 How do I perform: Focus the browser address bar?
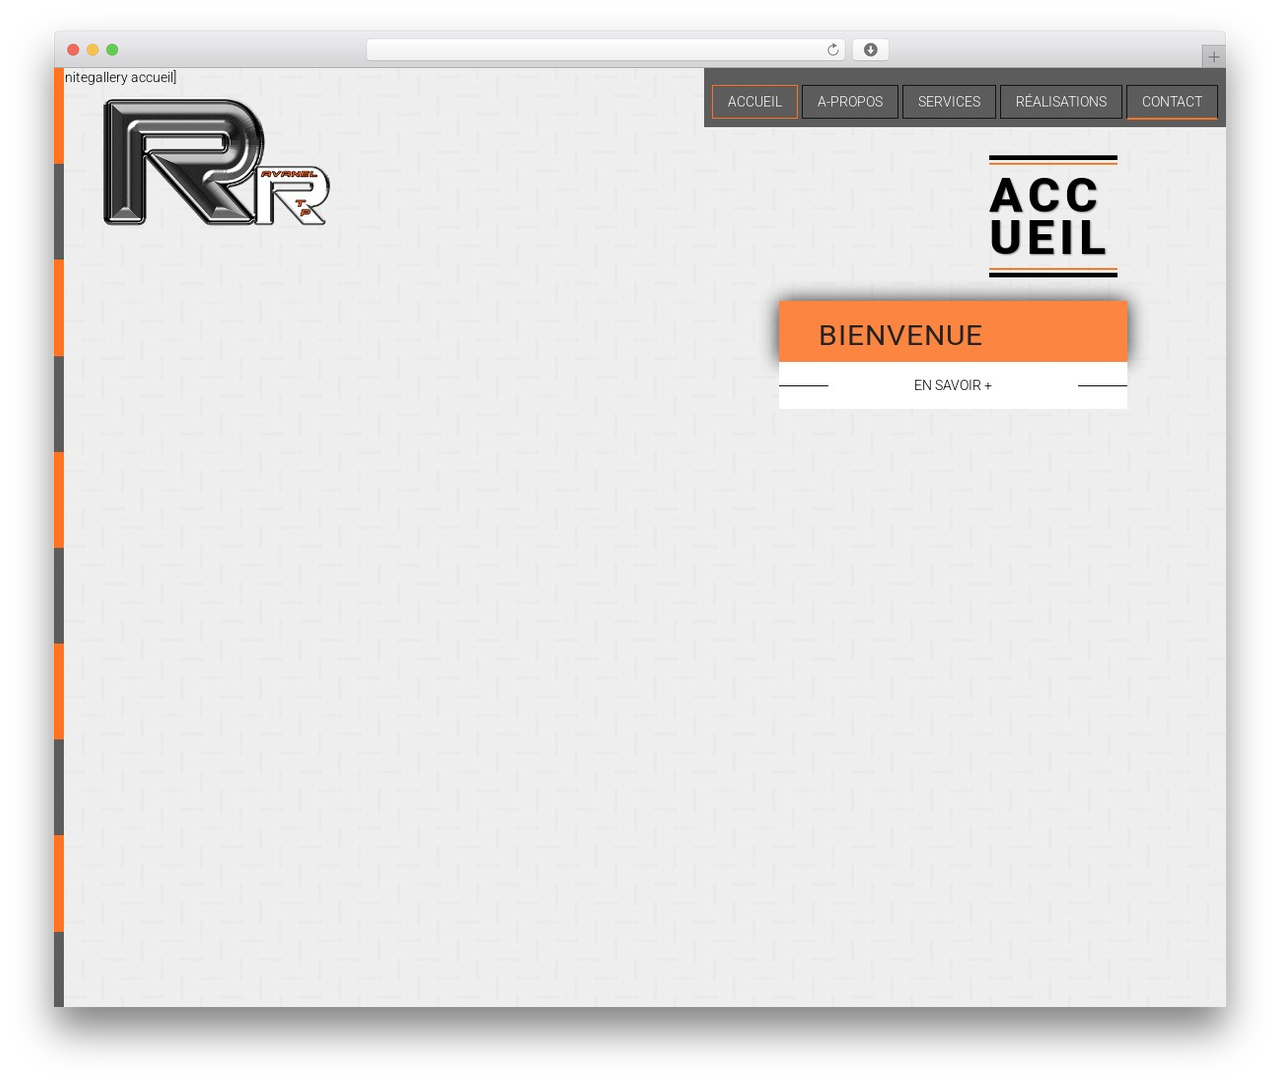coord(606,50)
